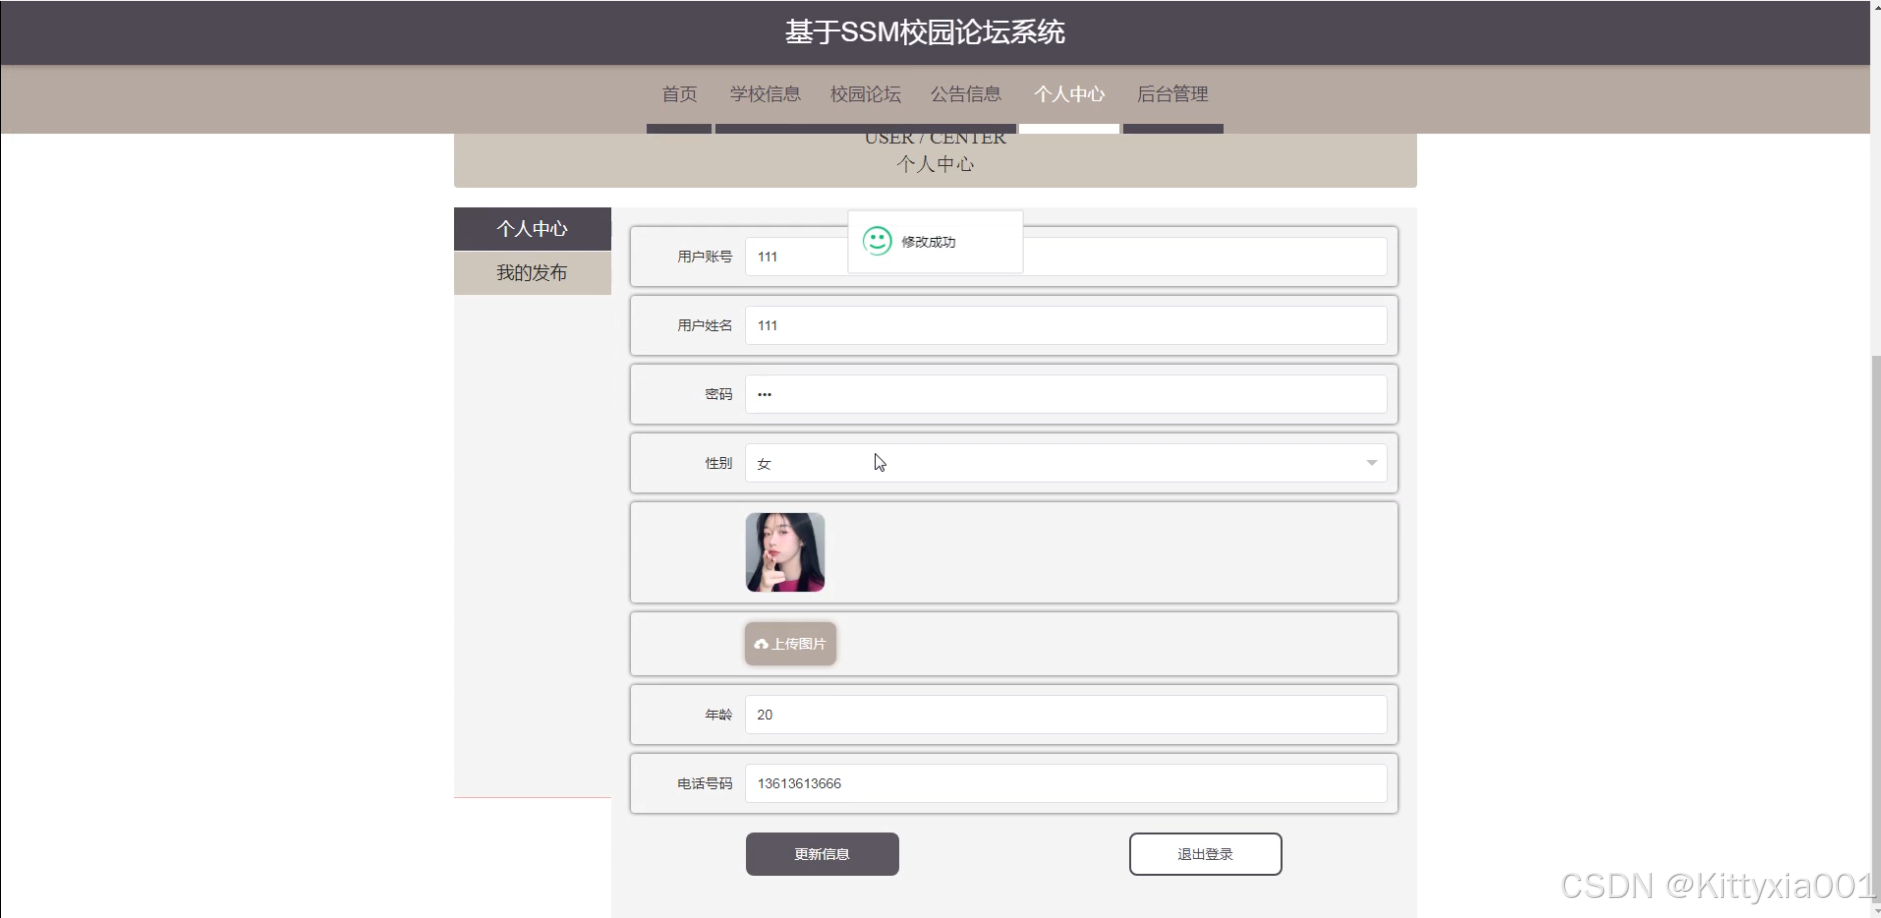
Task: Click the green smiley success icon
Action: pos(877,241)
